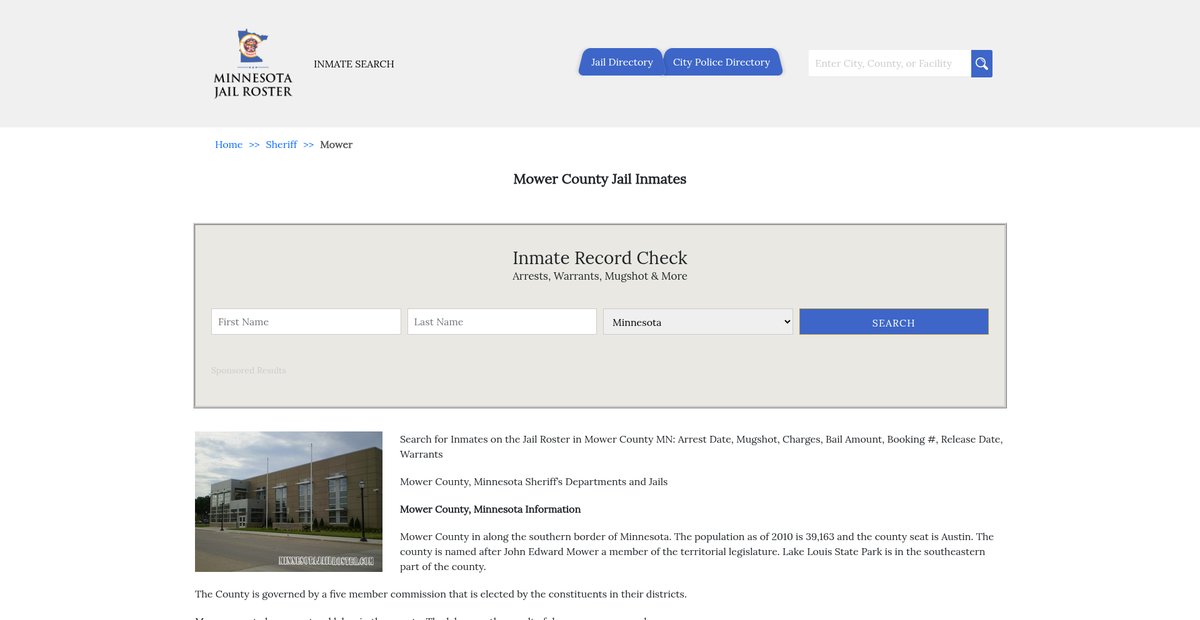This screenshot has width=1200, height=620.
Task: Click the Mower breadcrumb item
Action: point(336,145)
